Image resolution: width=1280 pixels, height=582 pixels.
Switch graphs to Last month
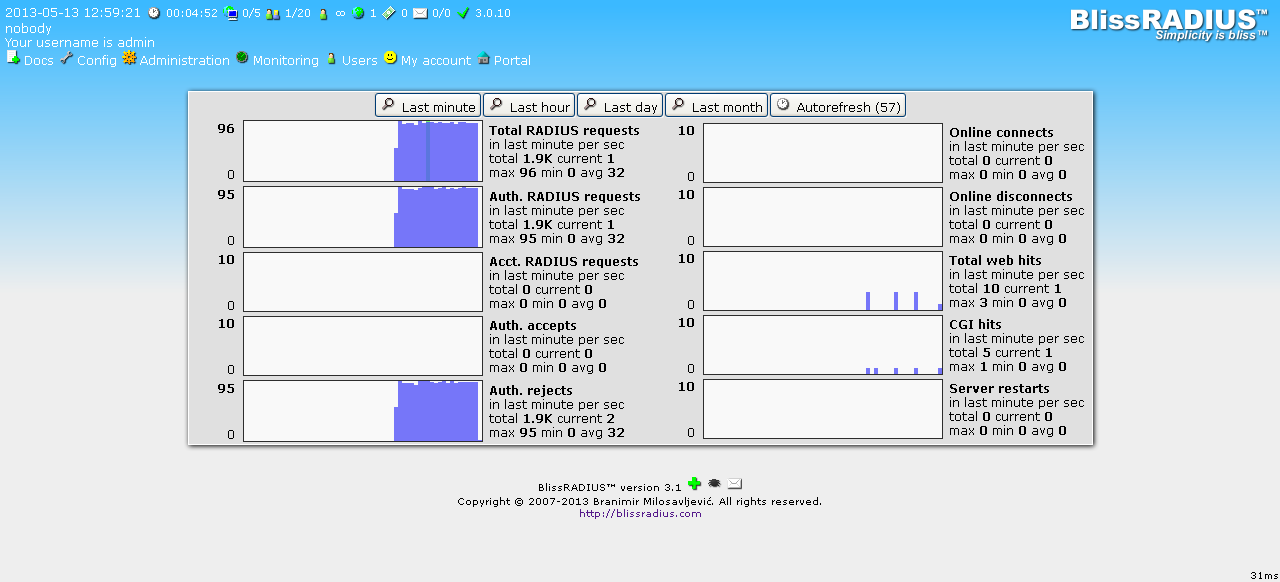[716, 106]
